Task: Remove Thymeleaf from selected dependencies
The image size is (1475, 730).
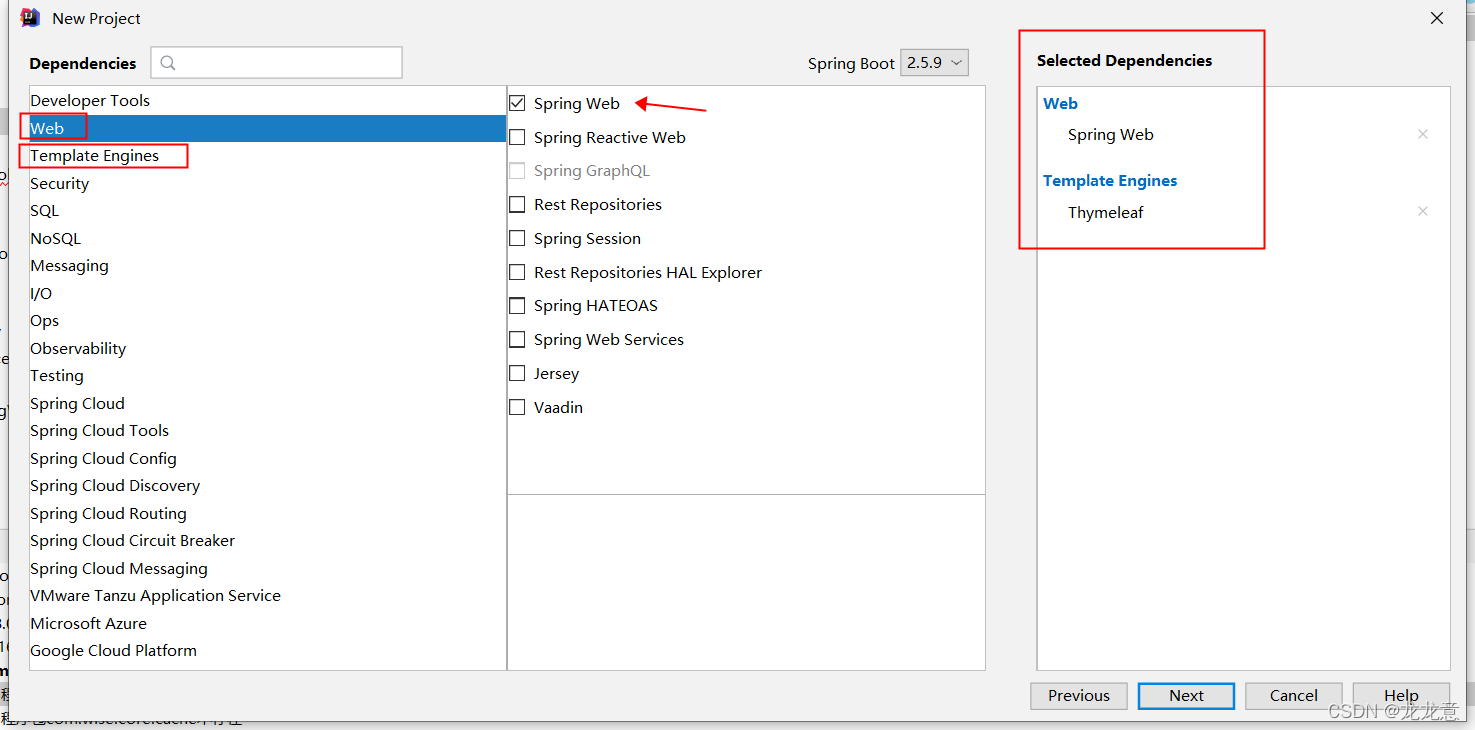Action: (x=1423, y=211)
